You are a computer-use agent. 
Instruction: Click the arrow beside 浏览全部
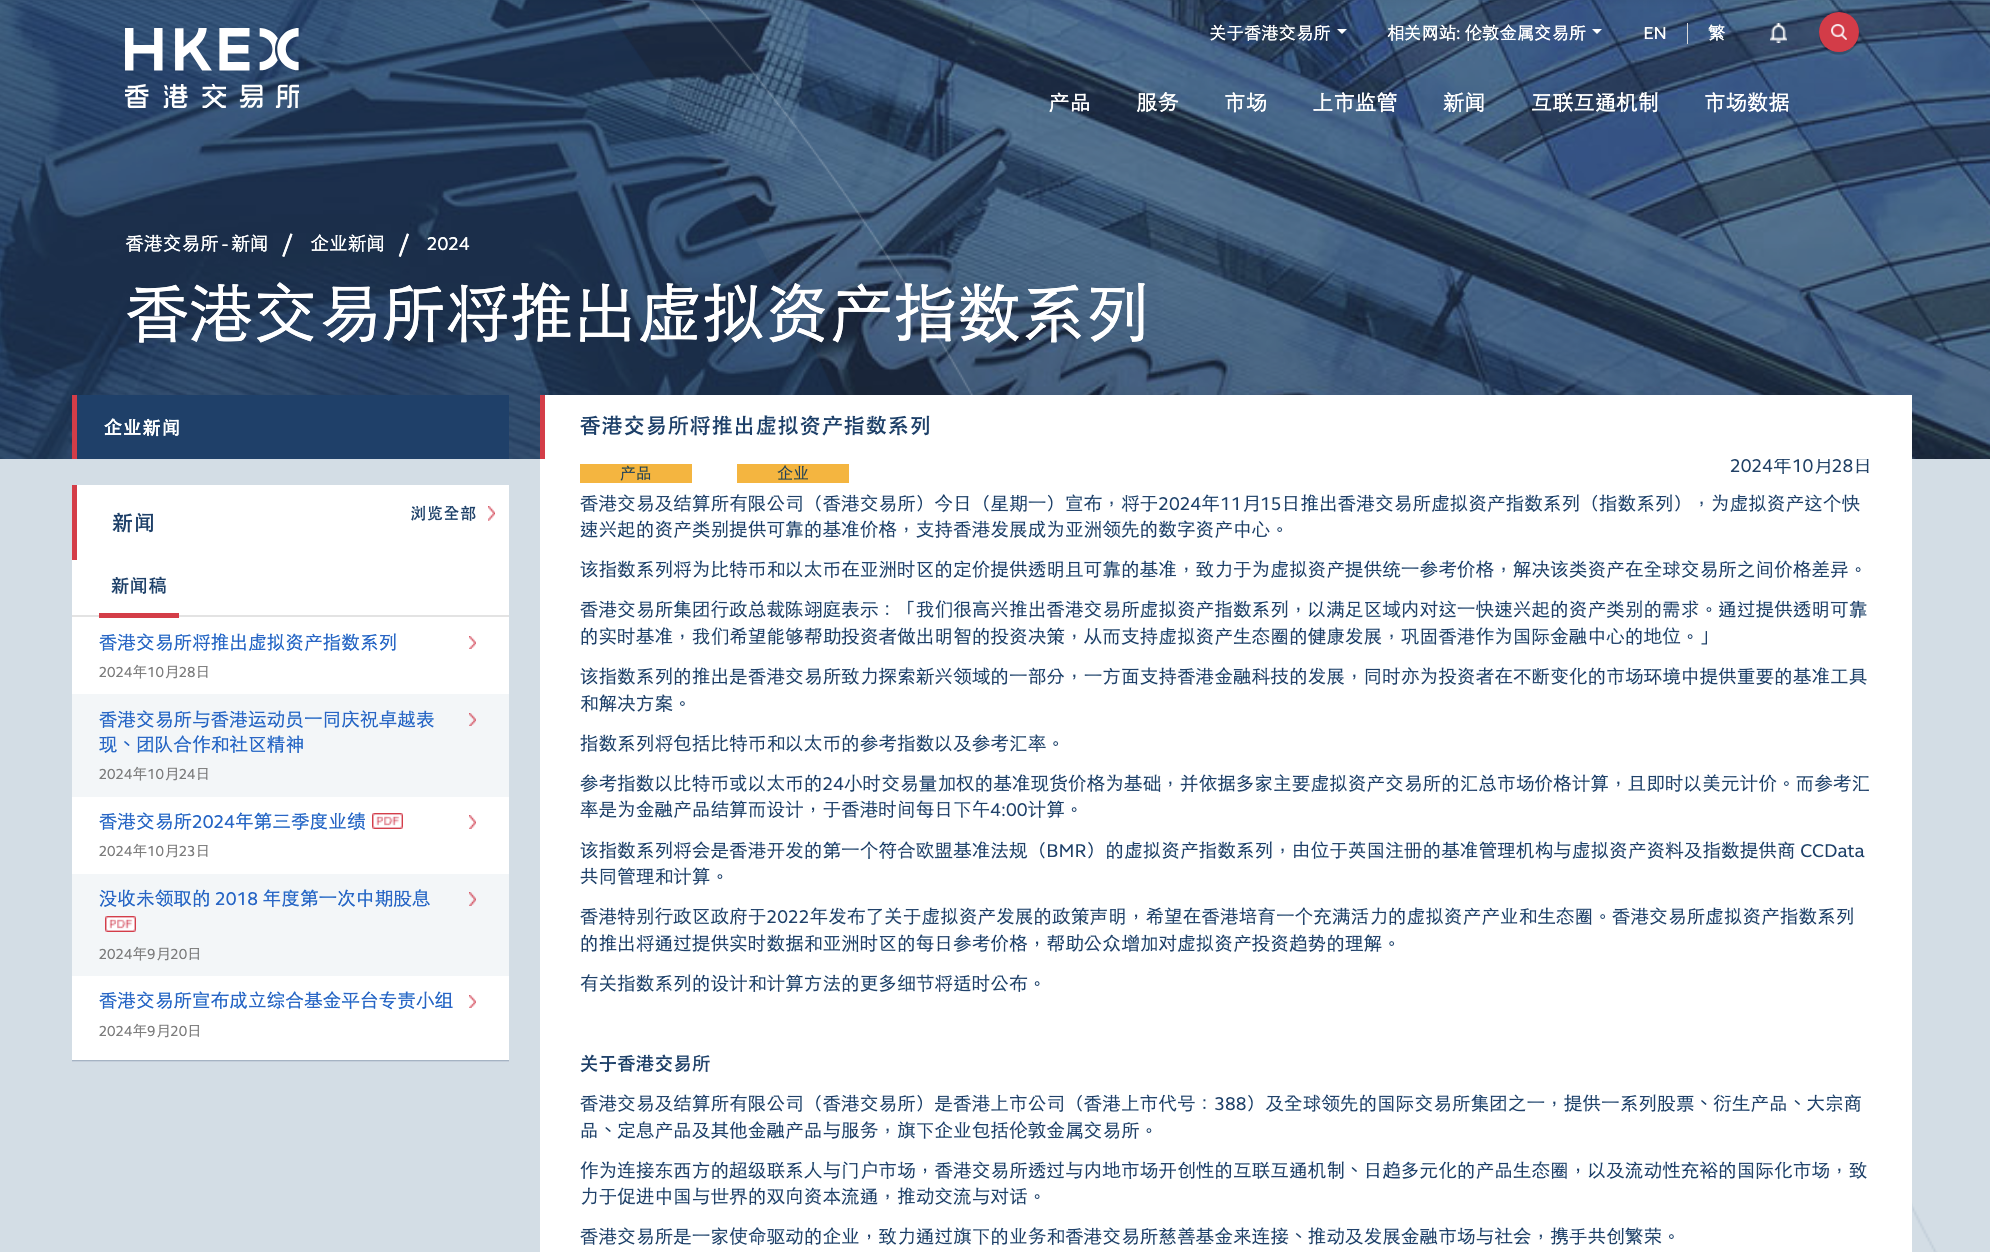(x=491, y=513)
